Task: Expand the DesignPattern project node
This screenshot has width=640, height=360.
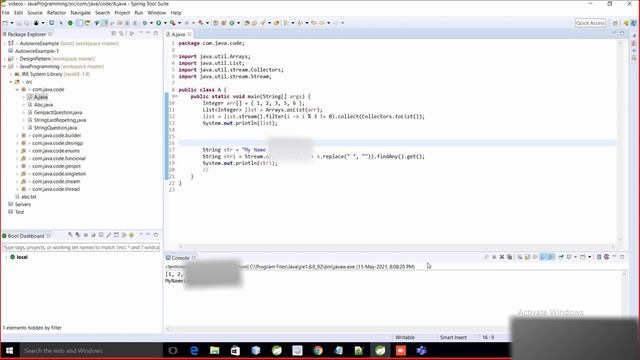Action: coord(4,59)
